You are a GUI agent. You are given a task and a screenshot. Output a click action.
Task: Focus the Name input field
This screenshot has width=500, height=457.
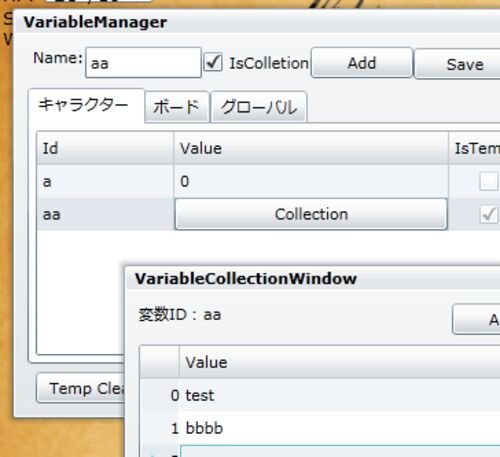click(143, 63)
